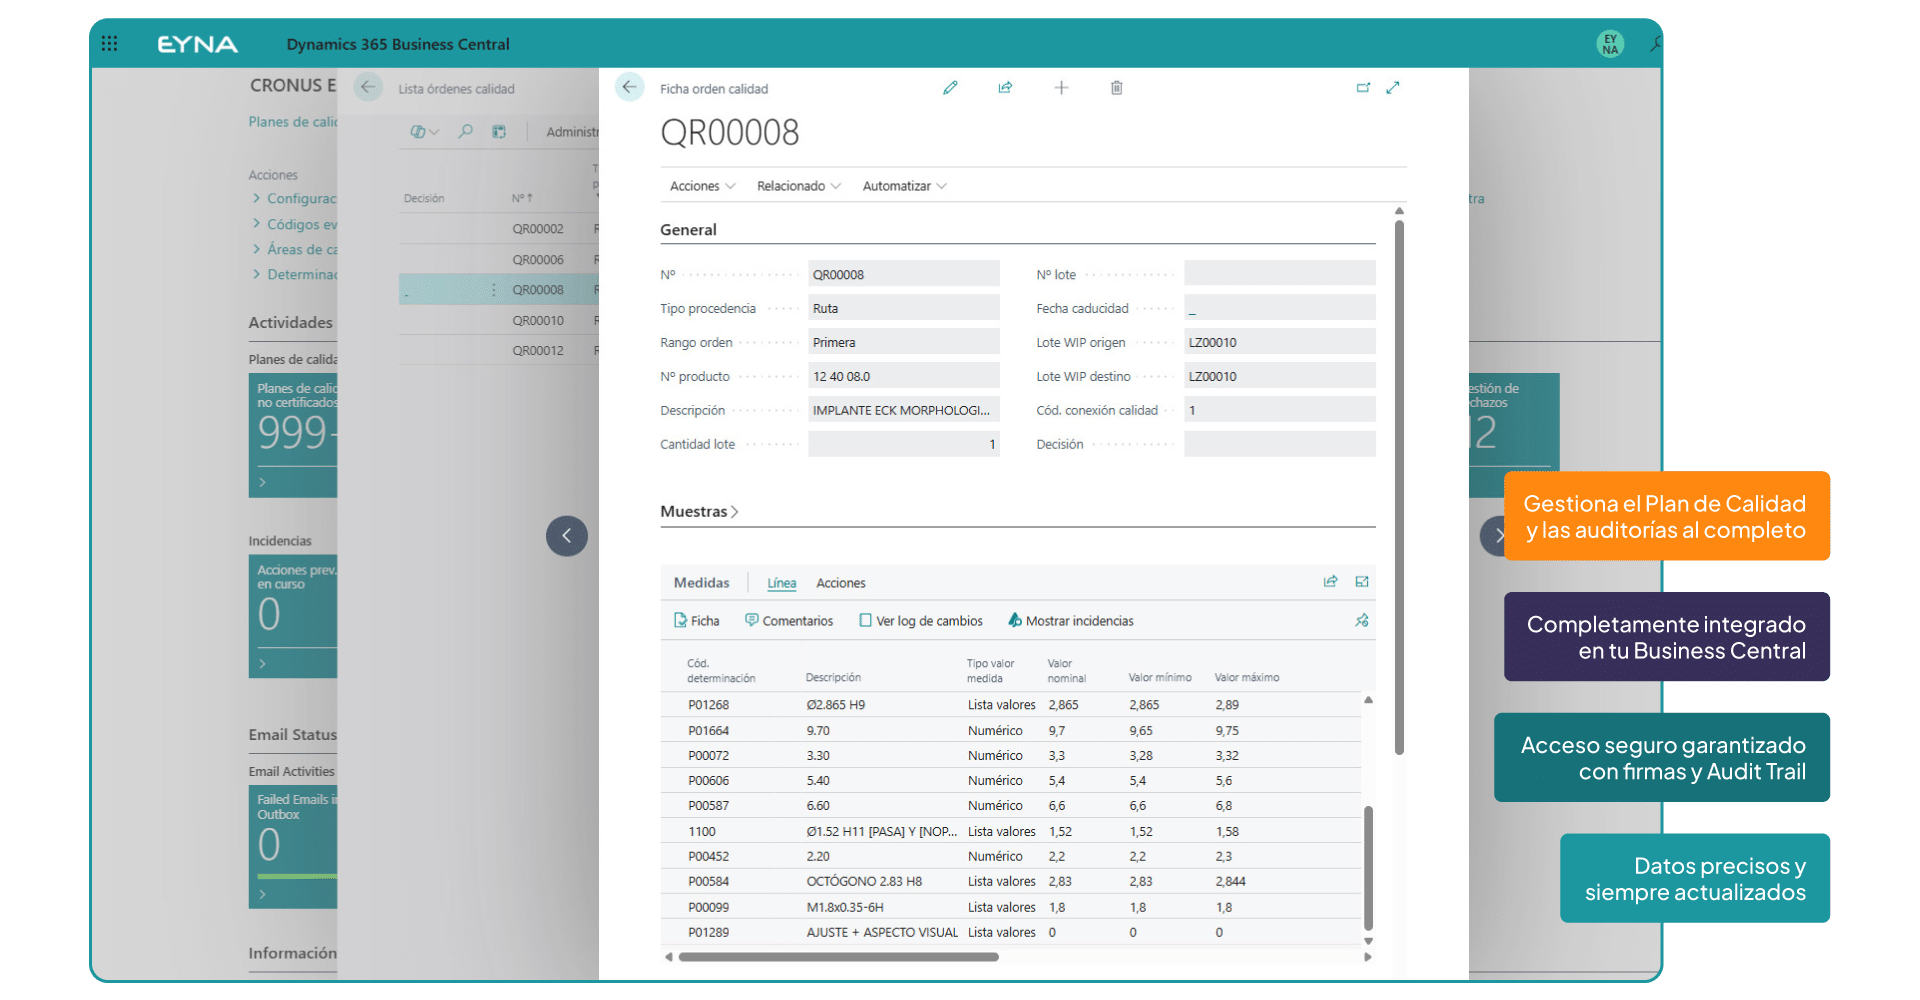Select row QR00010 in the list
Screen dimensions: 1920x1000
click(x=499, y=321)
